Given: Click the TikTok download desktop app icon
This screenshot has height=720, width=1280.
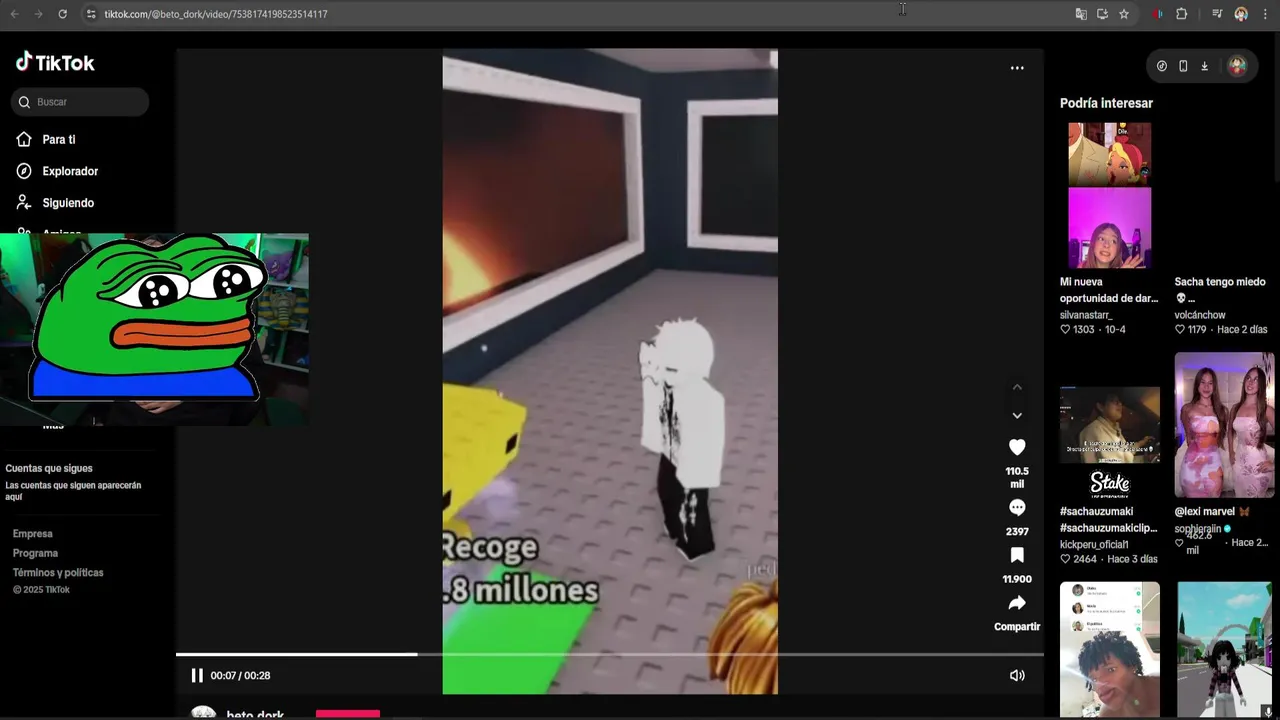Looking at the screenshot, I should (1204, 66).
